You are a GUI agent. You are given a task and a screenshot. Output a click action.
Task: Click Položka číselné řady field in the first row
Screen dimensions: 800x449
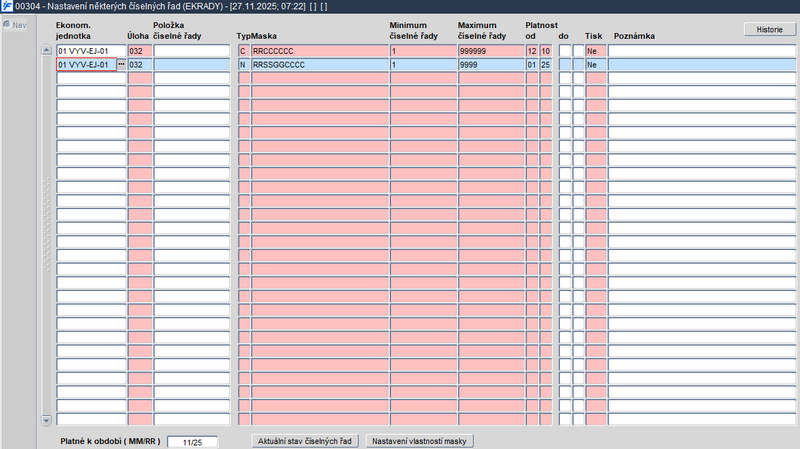[x=192, y=51]
